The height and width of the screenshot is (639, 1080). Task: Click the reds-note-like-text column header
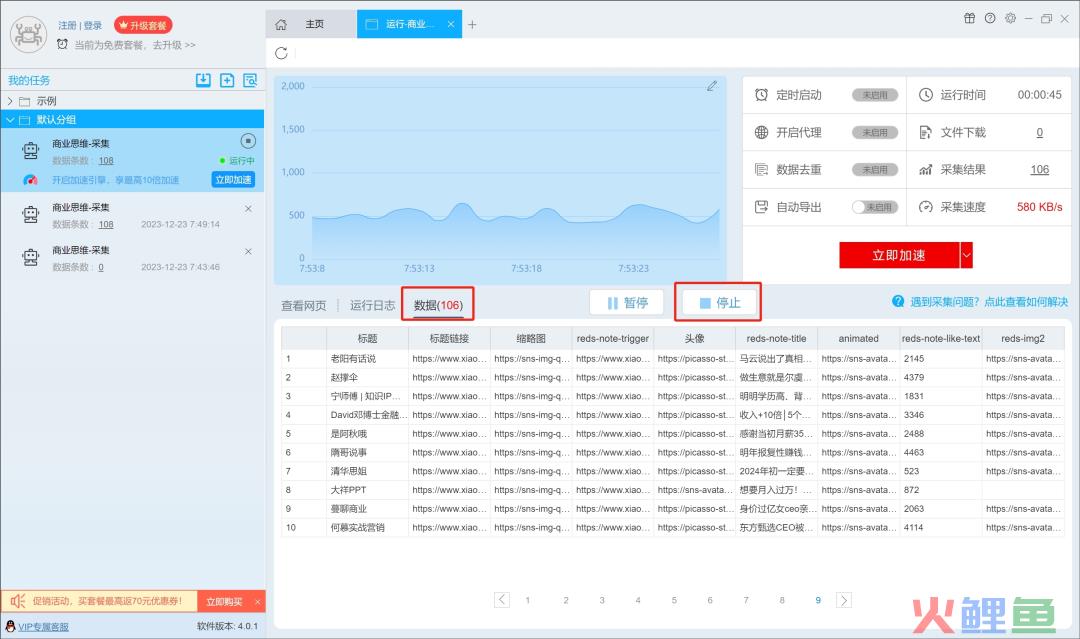tap(940, 338)
